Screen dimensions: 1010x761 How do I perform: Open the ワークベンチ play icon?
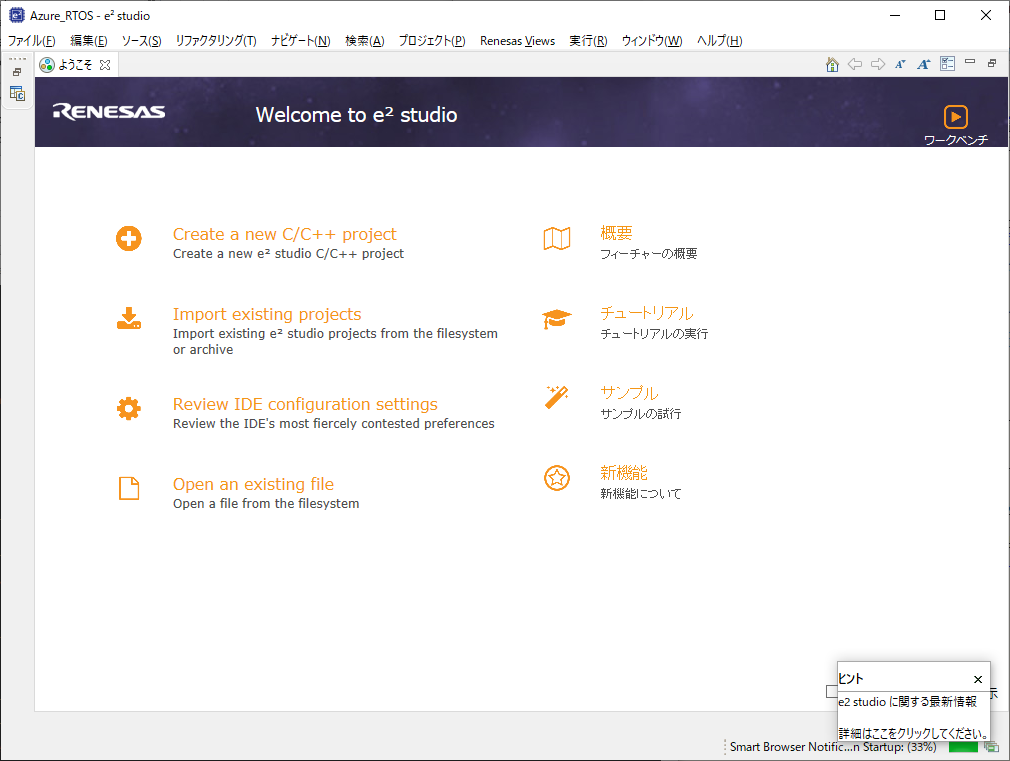pyautogui.click(x=956, y=117)
